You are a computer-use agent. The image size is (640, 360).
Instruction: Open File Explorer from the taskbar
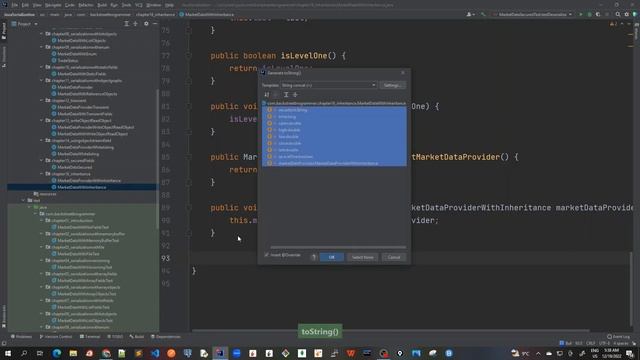pyautogui.click(x=73, y=353)
